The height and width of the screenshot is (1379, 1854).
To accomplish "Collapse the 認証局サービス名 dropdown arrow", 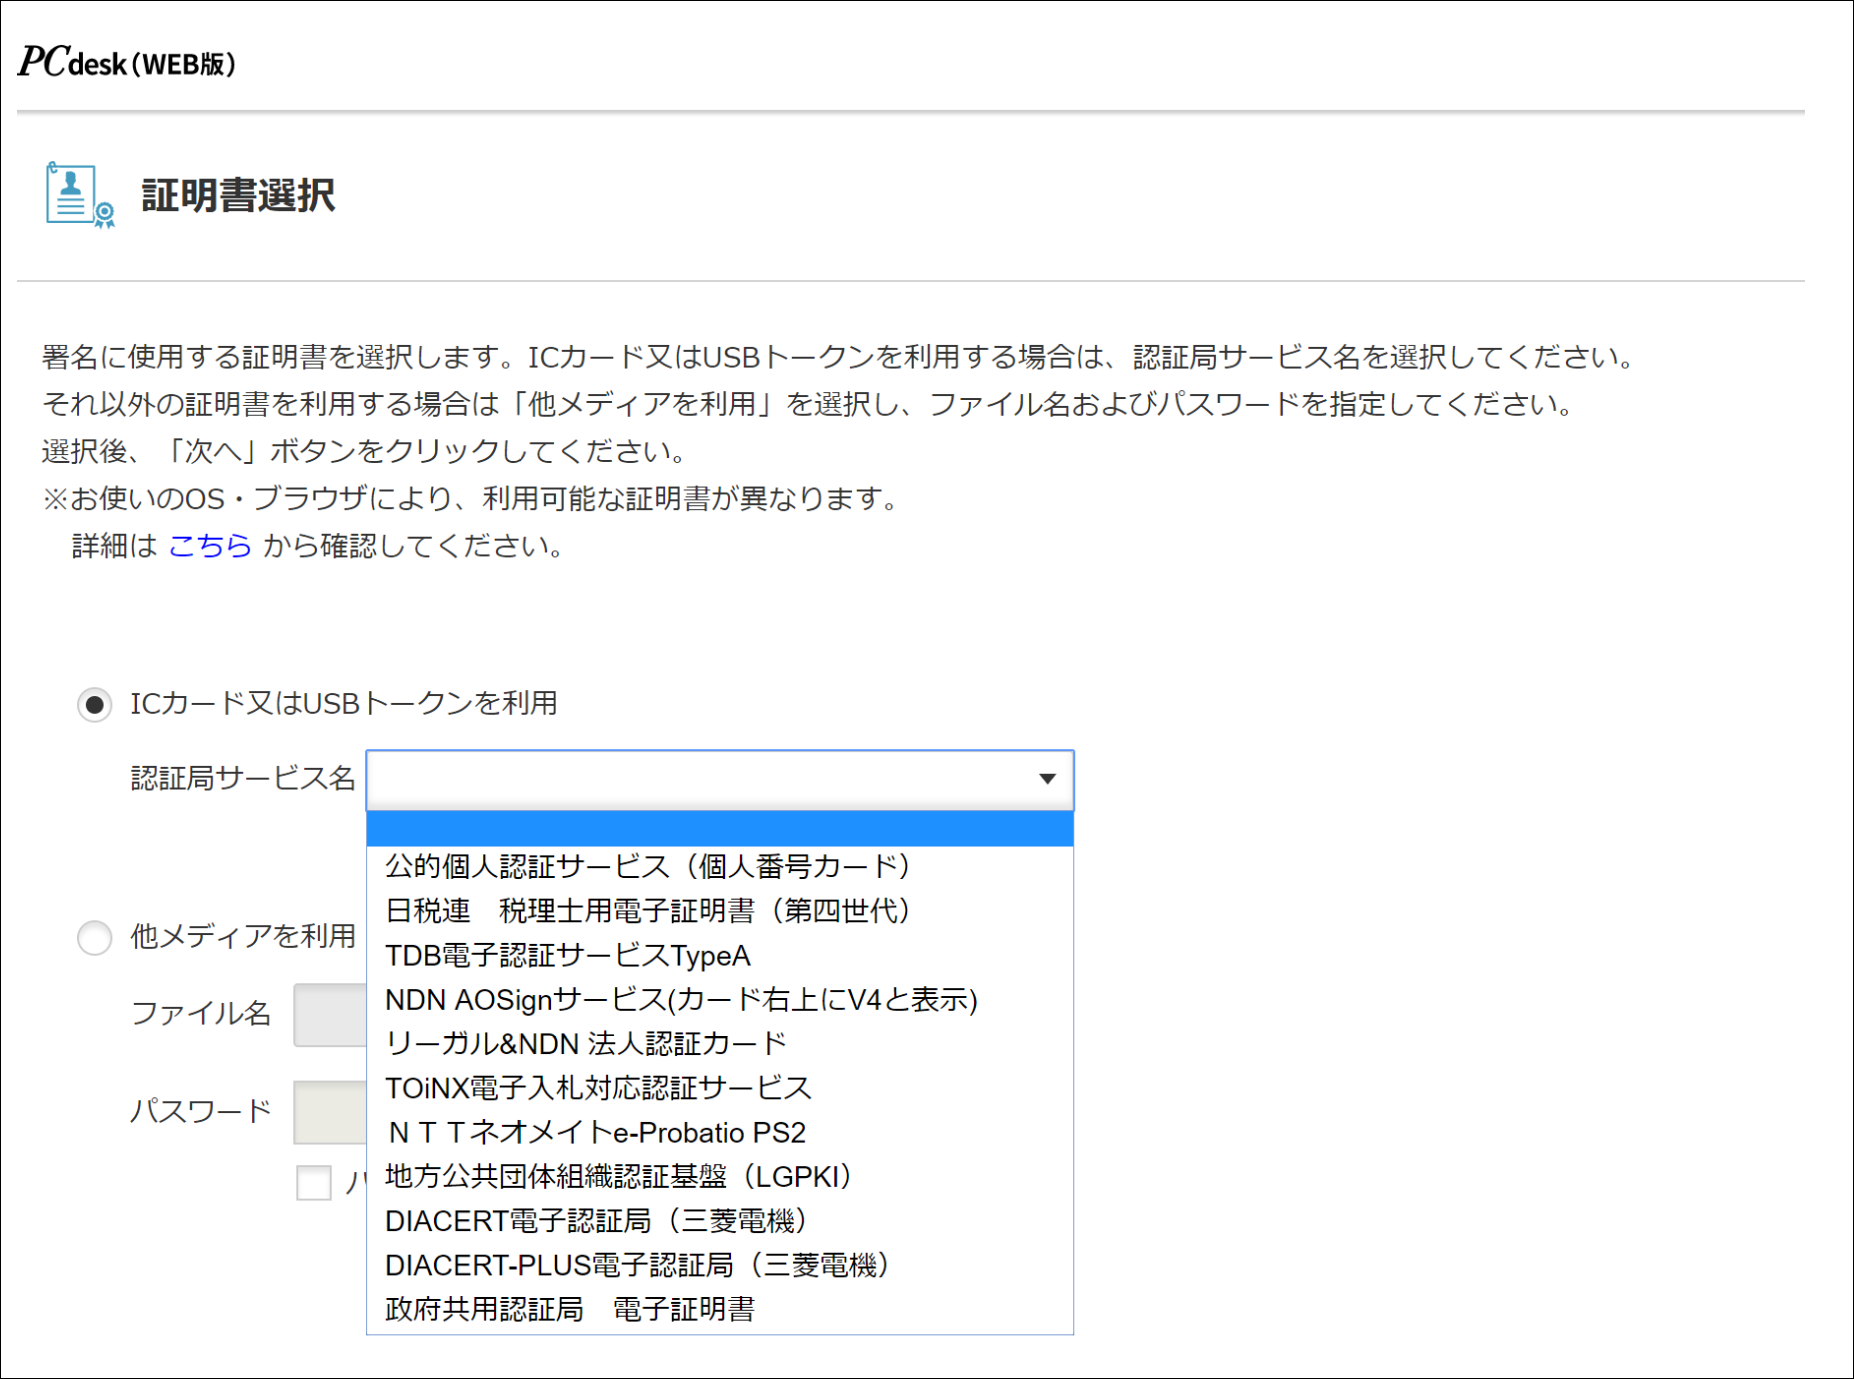I will coord(1047,779).
